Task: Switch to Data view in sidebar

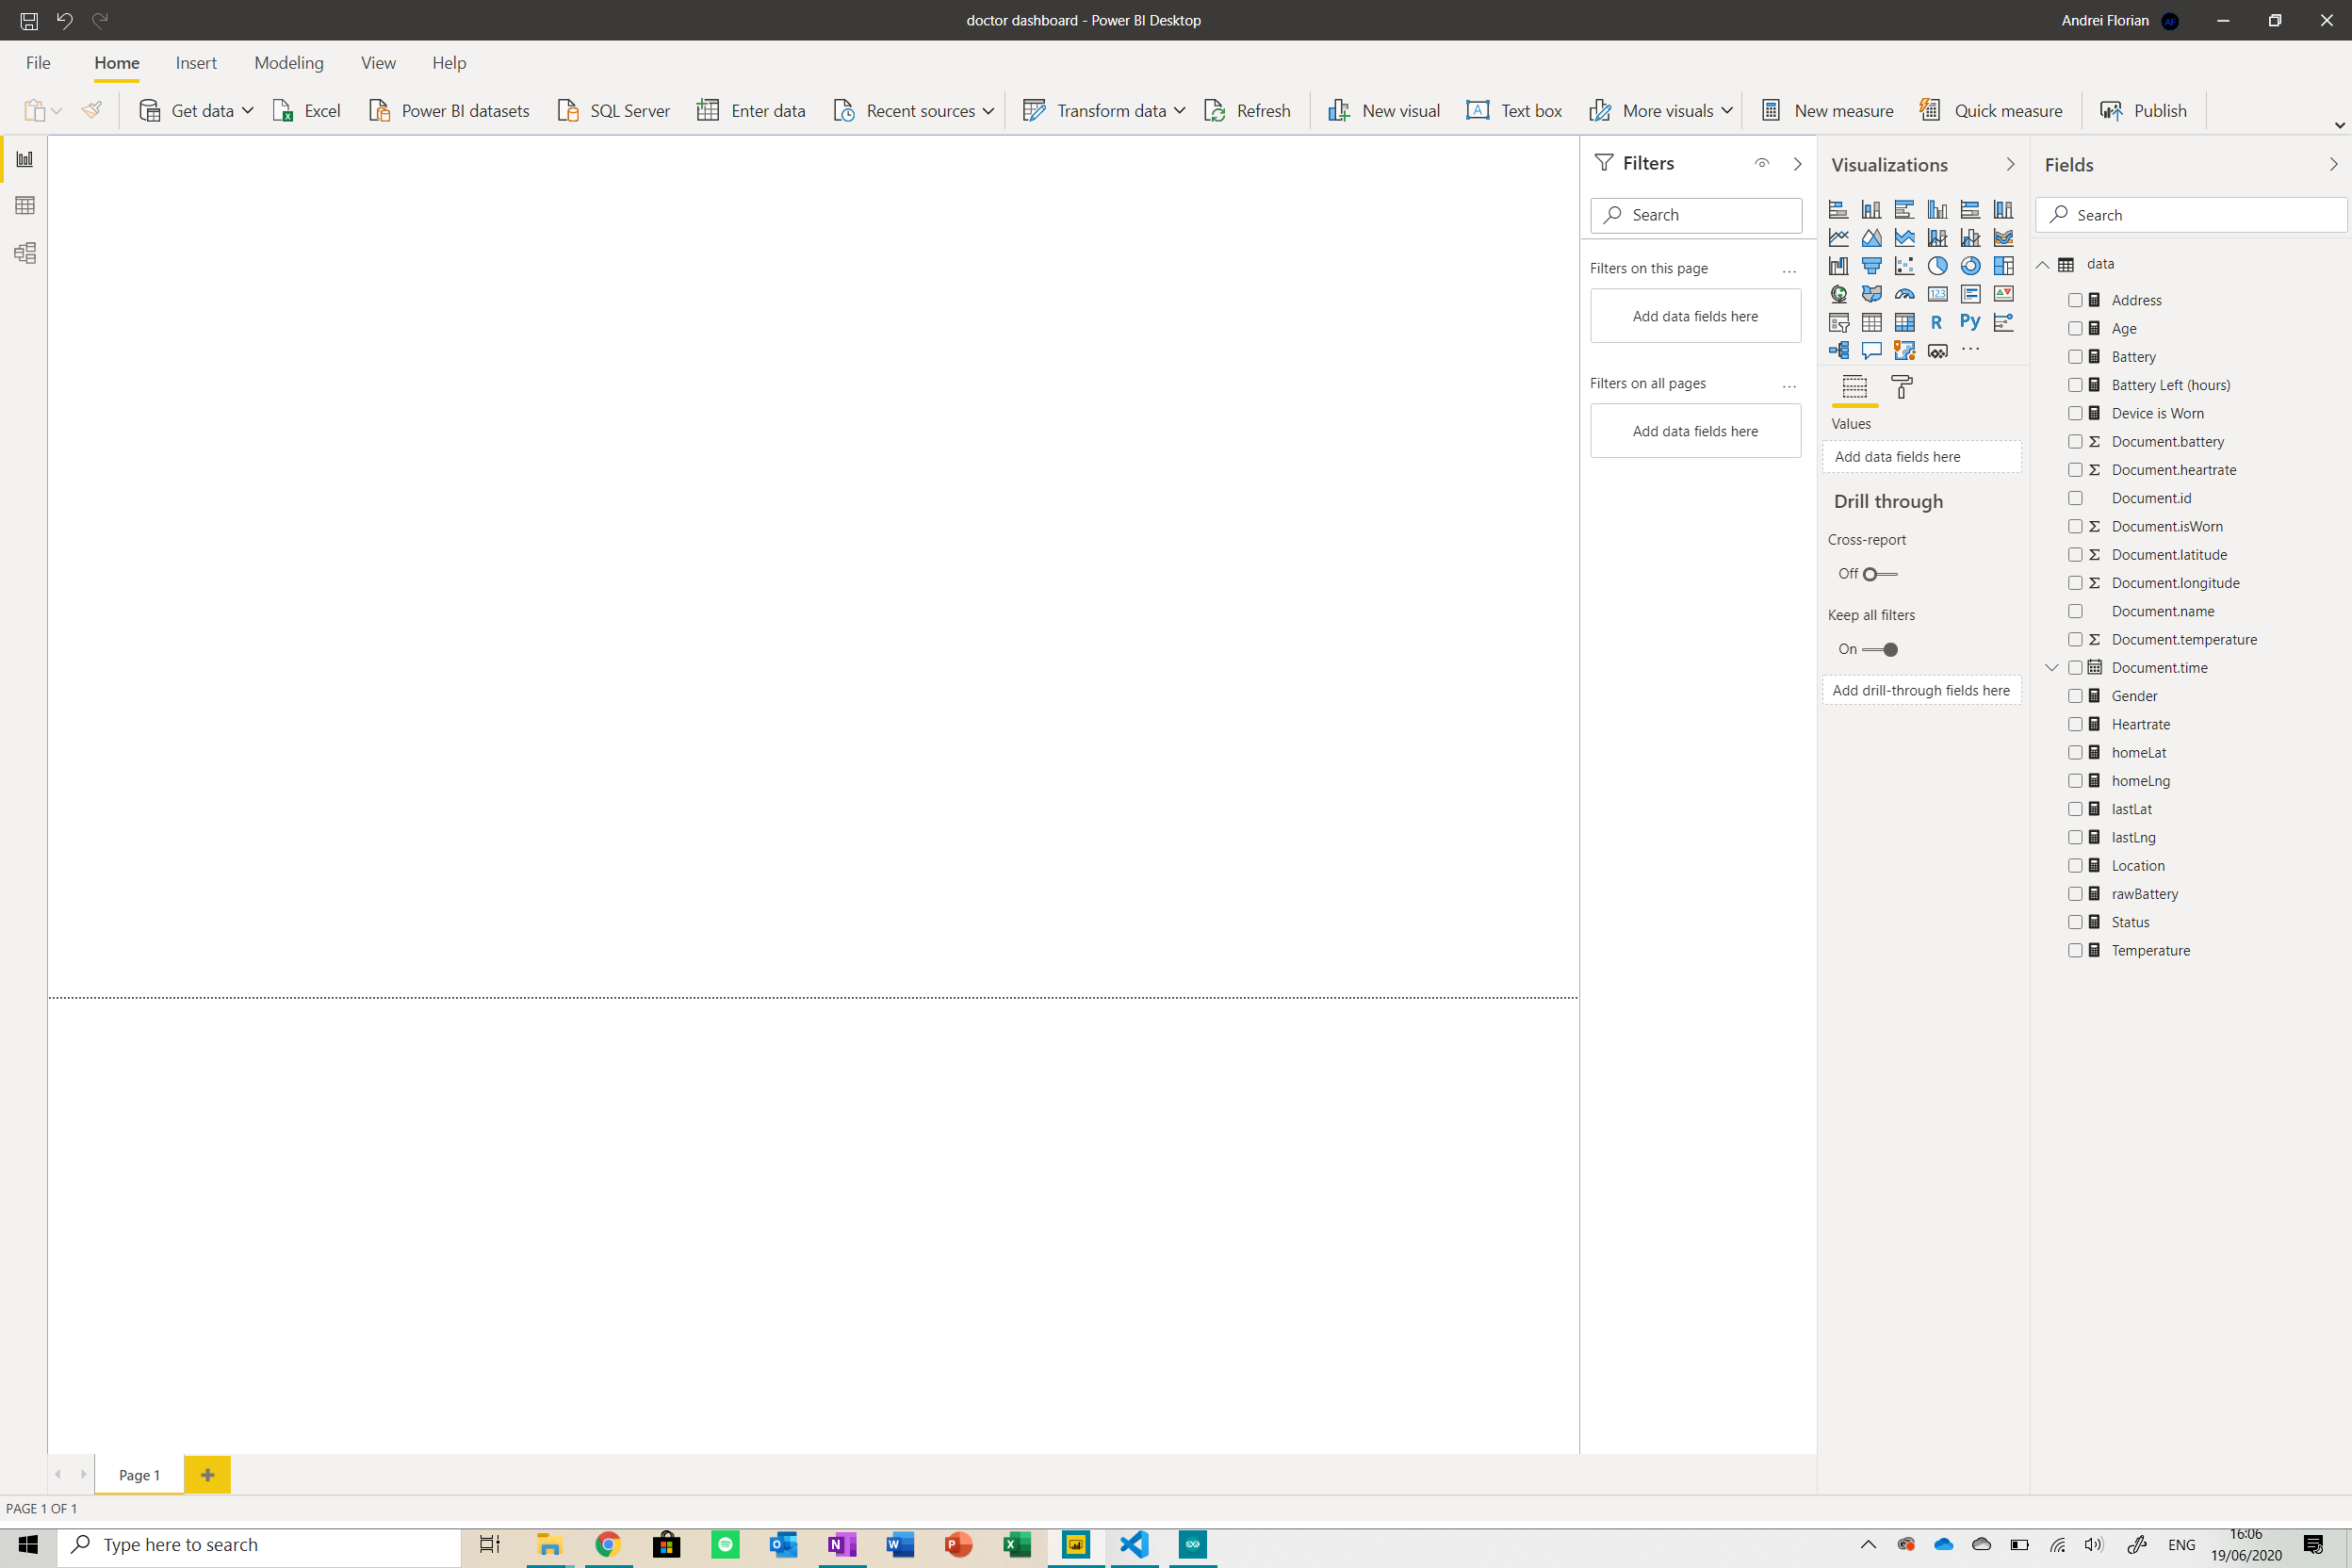Action: click(x=25, y=206)
